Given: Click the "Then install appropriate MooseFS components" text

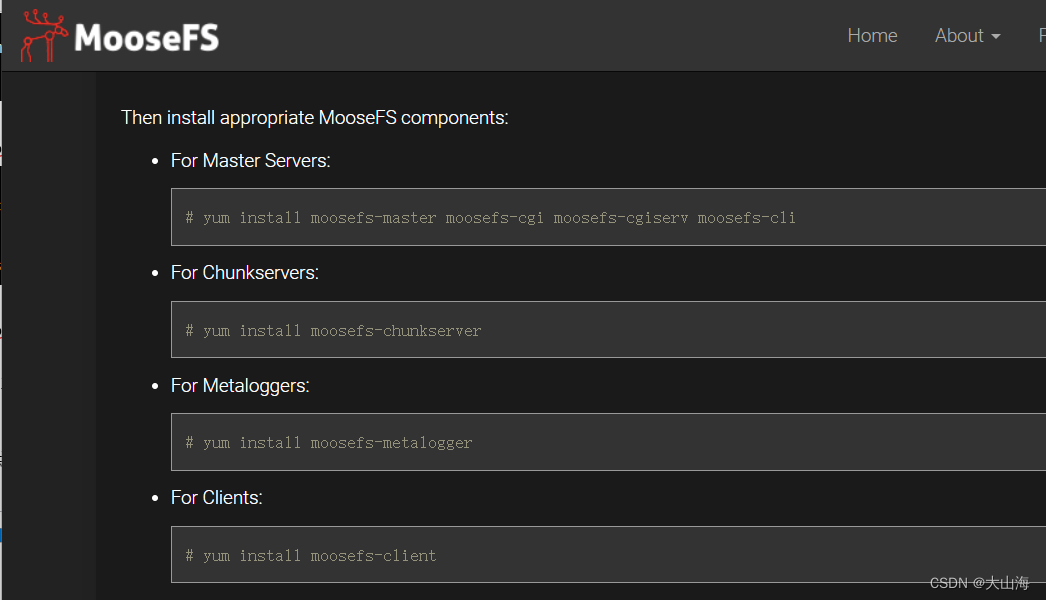Looking at the screenshot, I should pos(314,117).
